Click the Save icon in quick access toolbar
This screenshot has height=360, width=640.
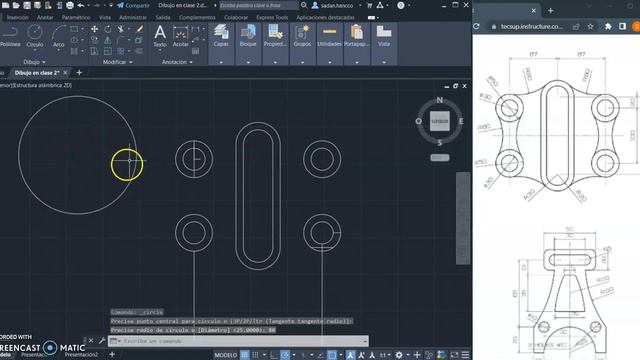[x=27, y=5]
